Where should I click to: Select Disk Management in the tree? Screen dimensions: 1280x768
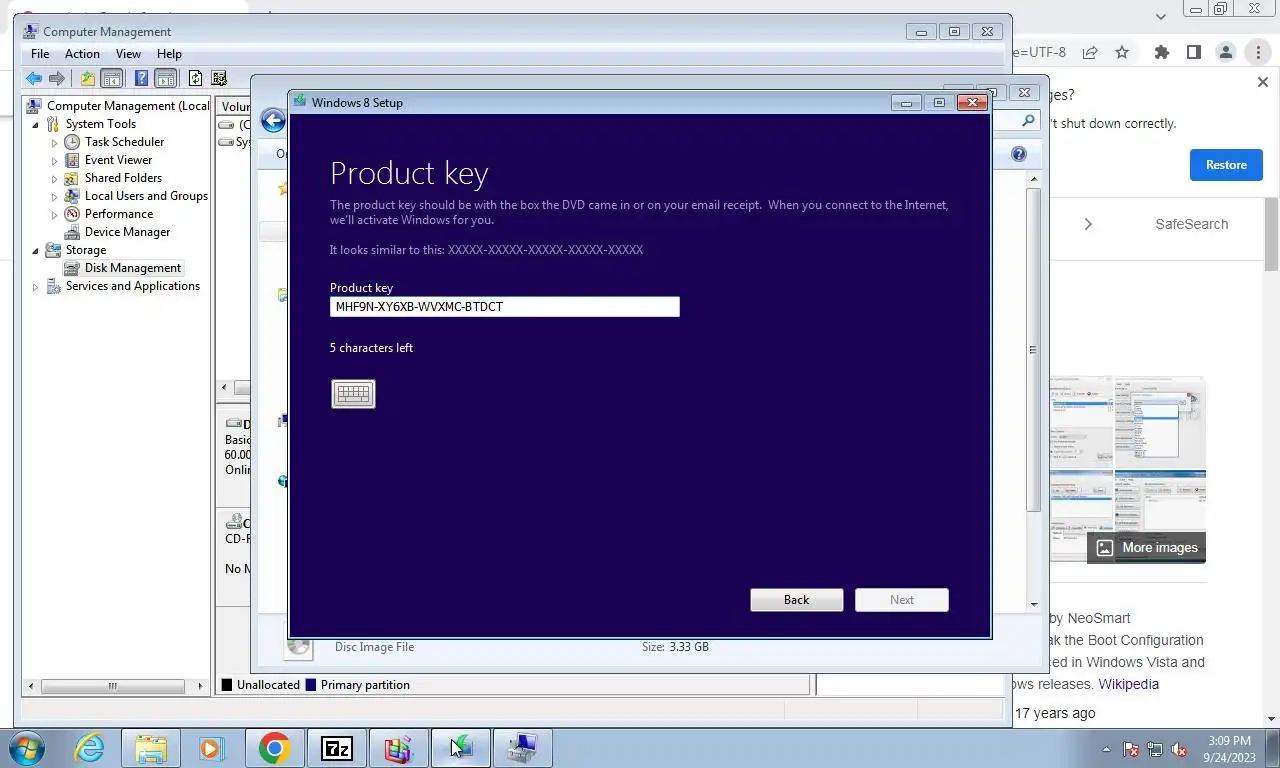[x=133, y=268]
